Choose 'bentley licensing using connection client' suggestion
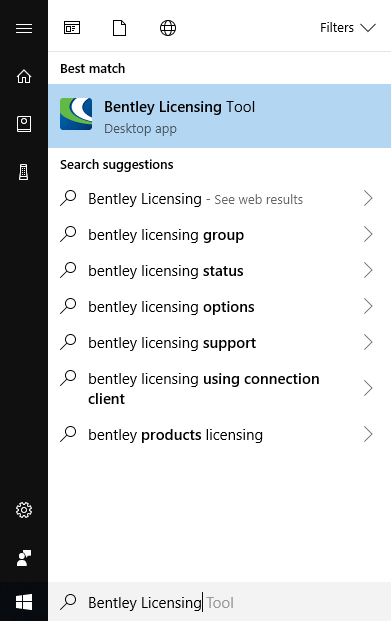 [x=219, y=389]
